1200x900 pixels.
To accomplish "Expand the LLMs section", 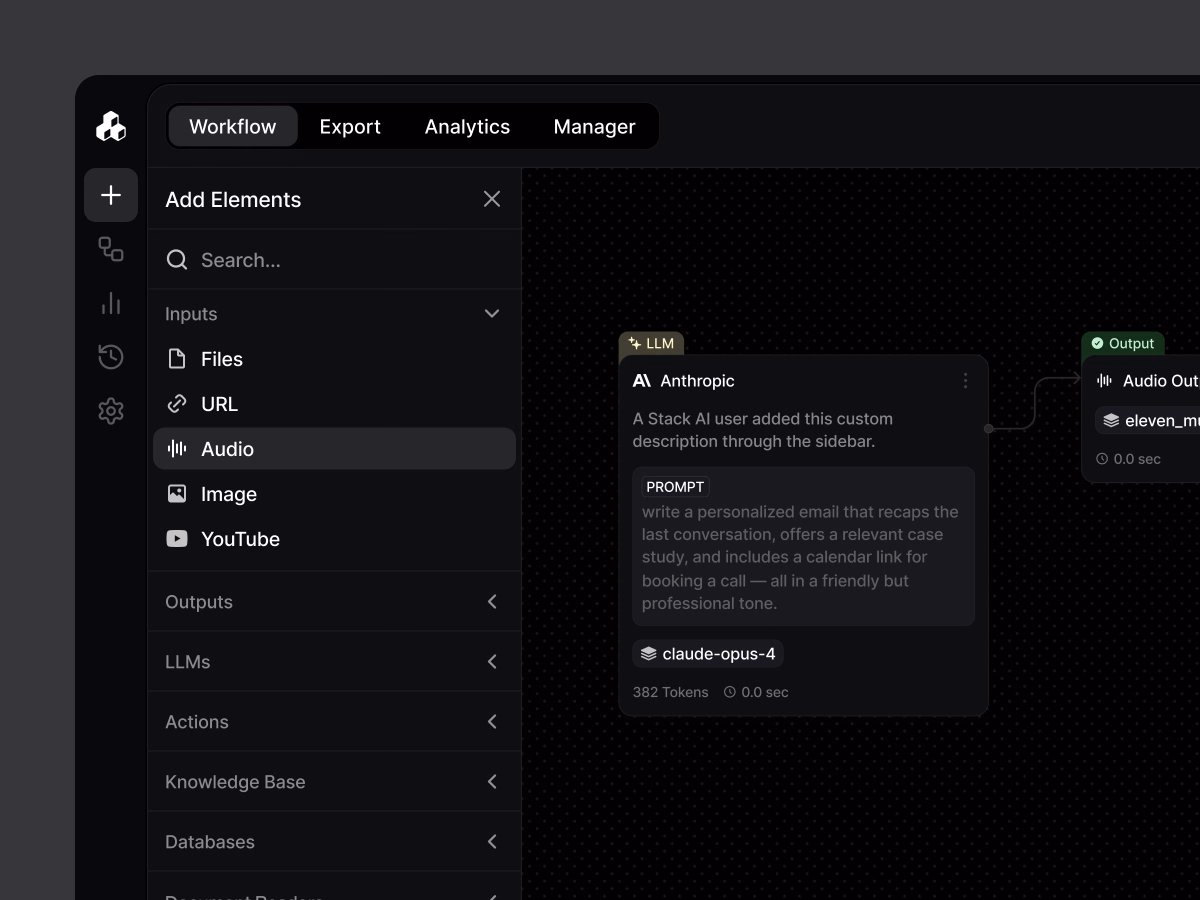I will (x=335, y=662).
